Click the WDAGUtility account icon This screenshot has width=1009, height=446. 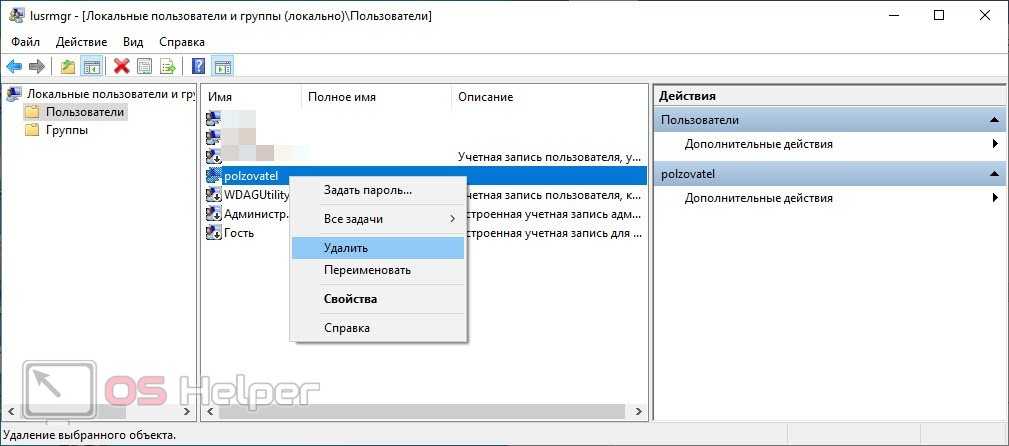click(214, 195)
